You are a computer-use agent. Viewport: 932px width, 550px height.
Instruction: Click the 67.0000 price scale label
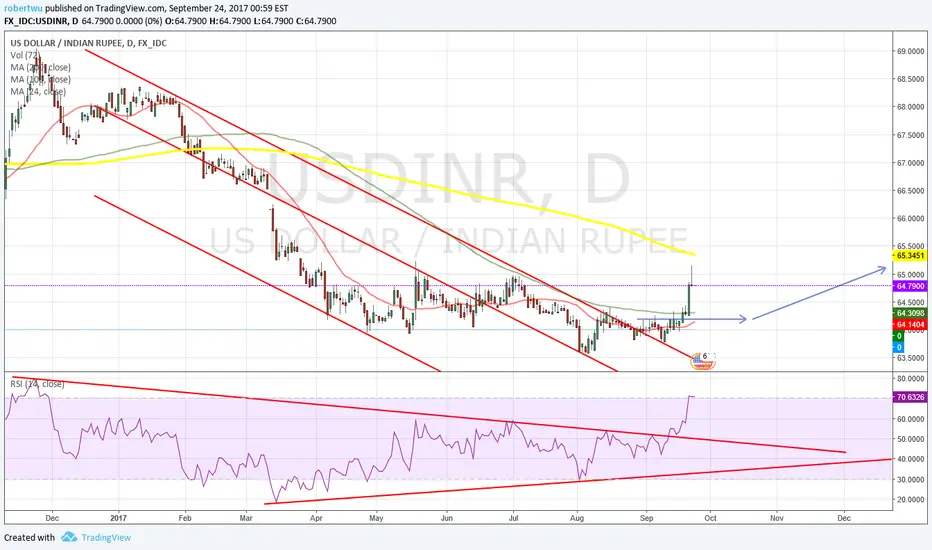(909, 163)
